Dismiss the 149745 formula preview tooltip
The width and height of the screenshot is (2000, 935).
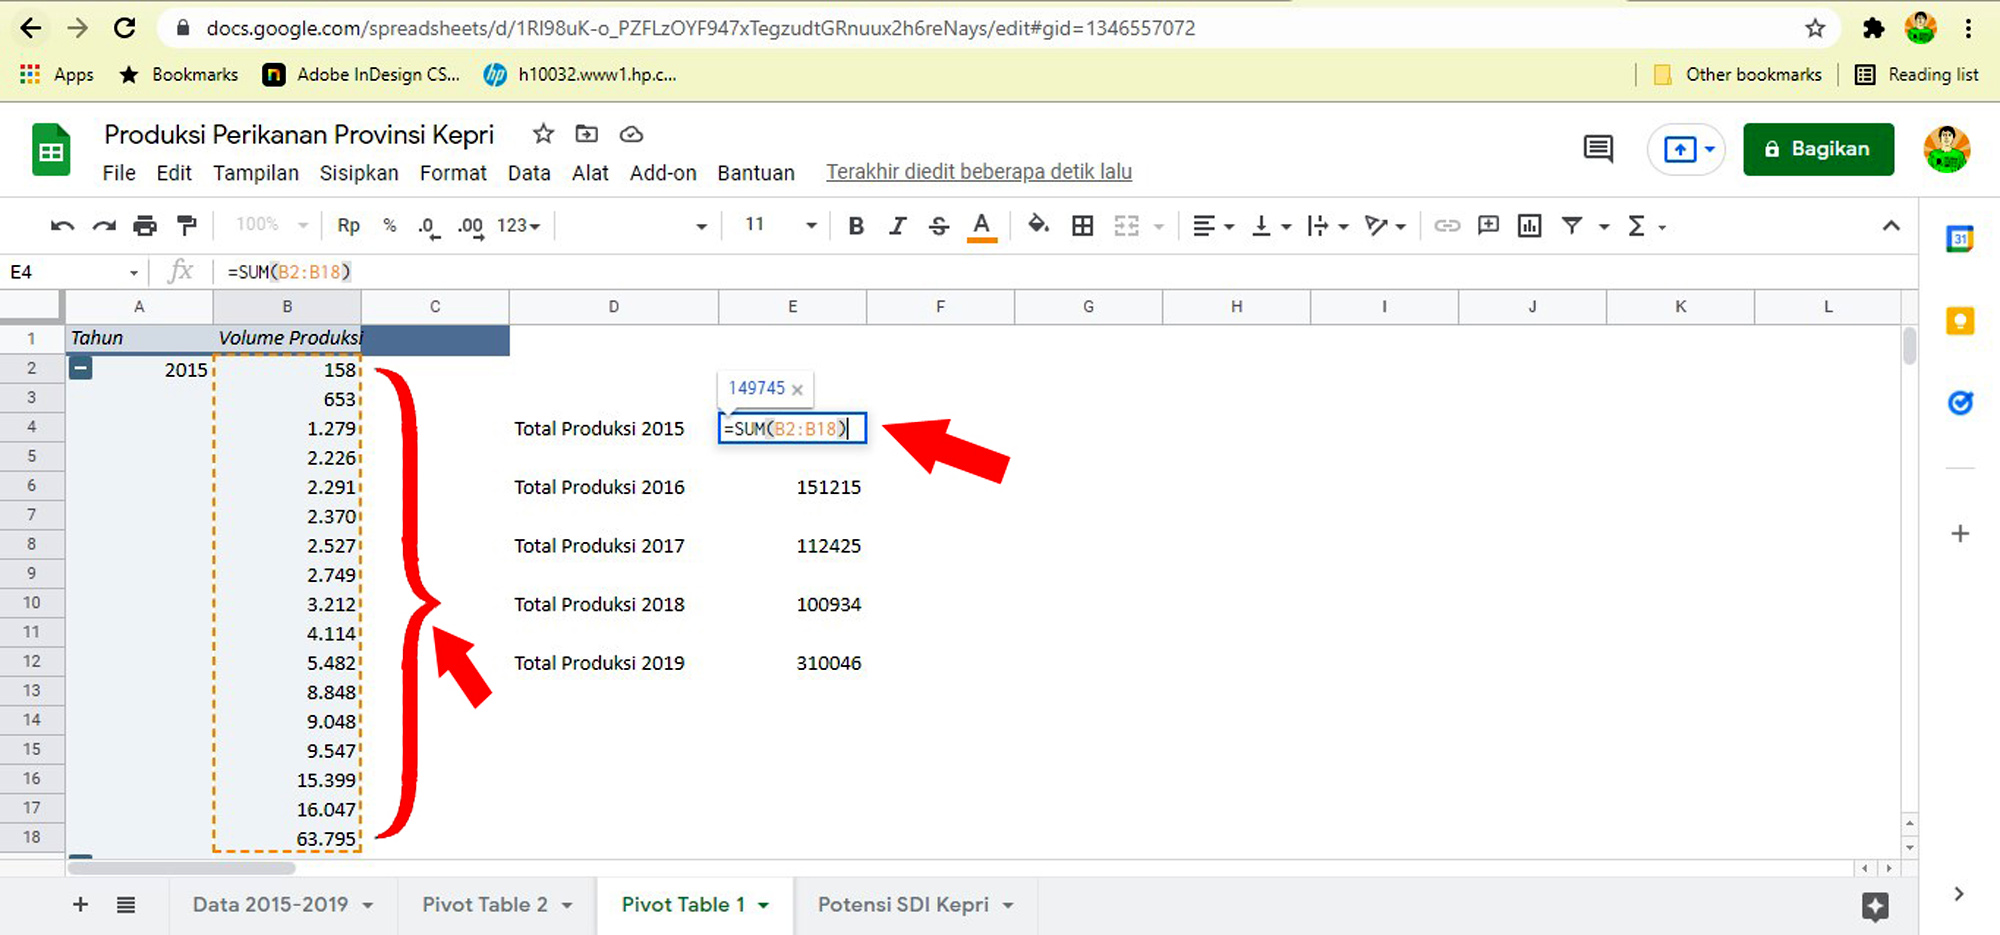pos(797,389)
